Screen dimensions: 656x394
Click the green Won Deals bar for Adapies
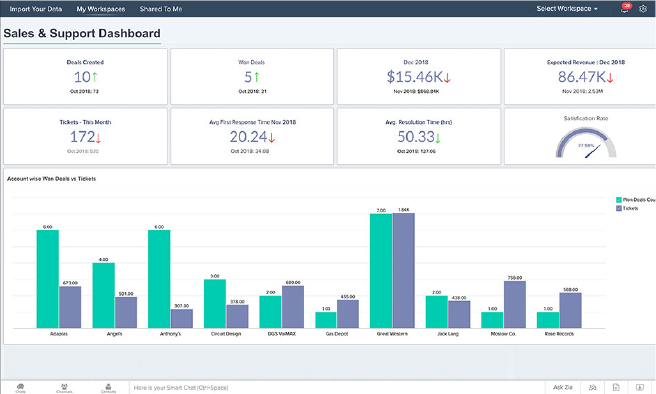[47, 279]
